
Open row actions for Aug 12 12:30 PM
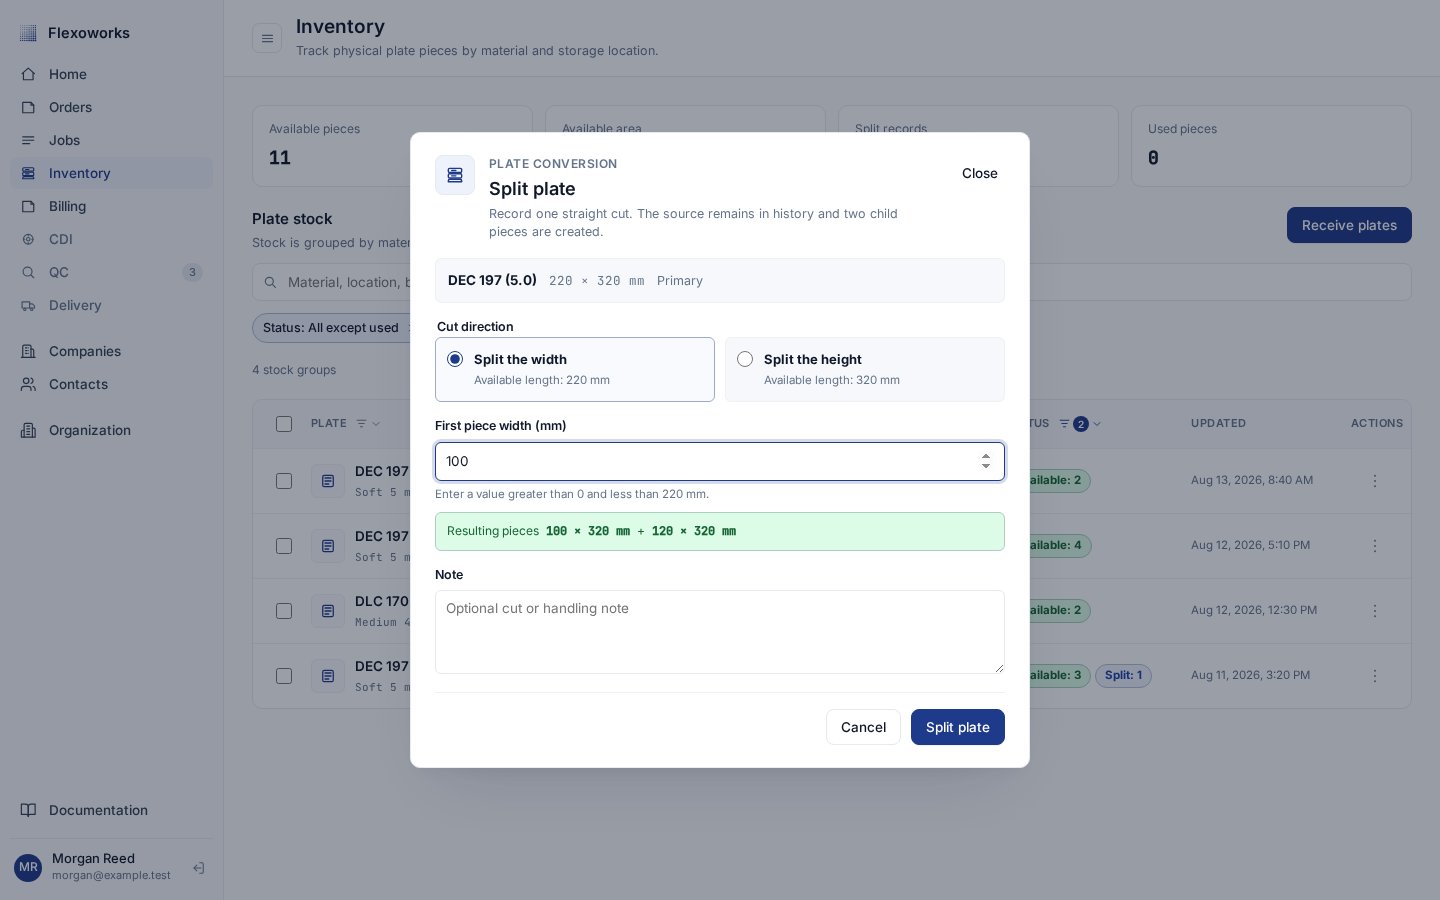tap(1375, 611)
